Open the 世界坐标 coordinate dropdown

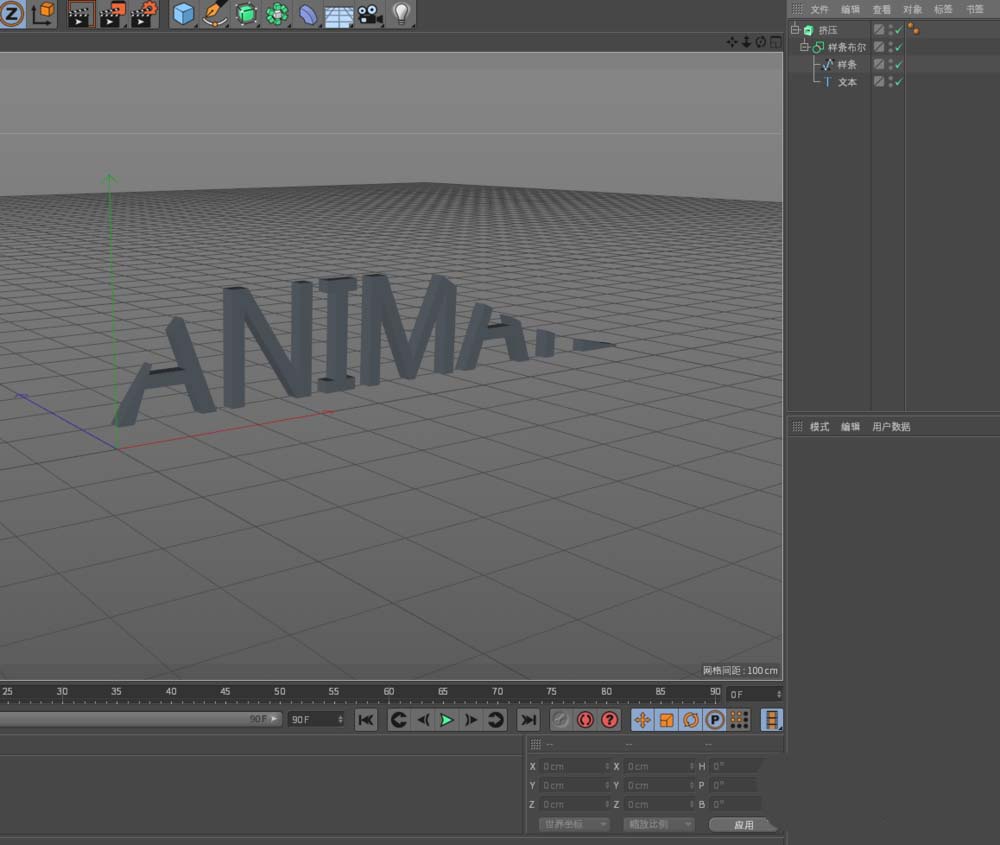[x=575, y=825]
